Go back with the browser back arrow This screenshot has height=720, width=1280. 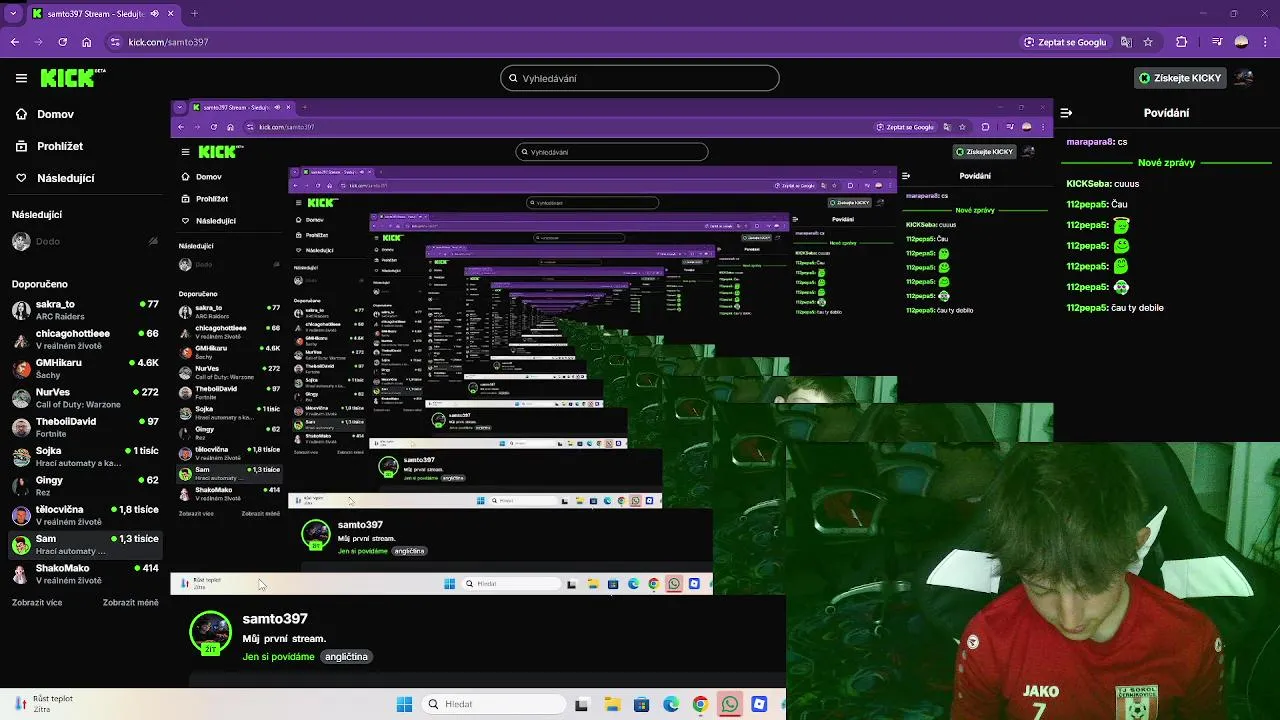pos(15,42)
